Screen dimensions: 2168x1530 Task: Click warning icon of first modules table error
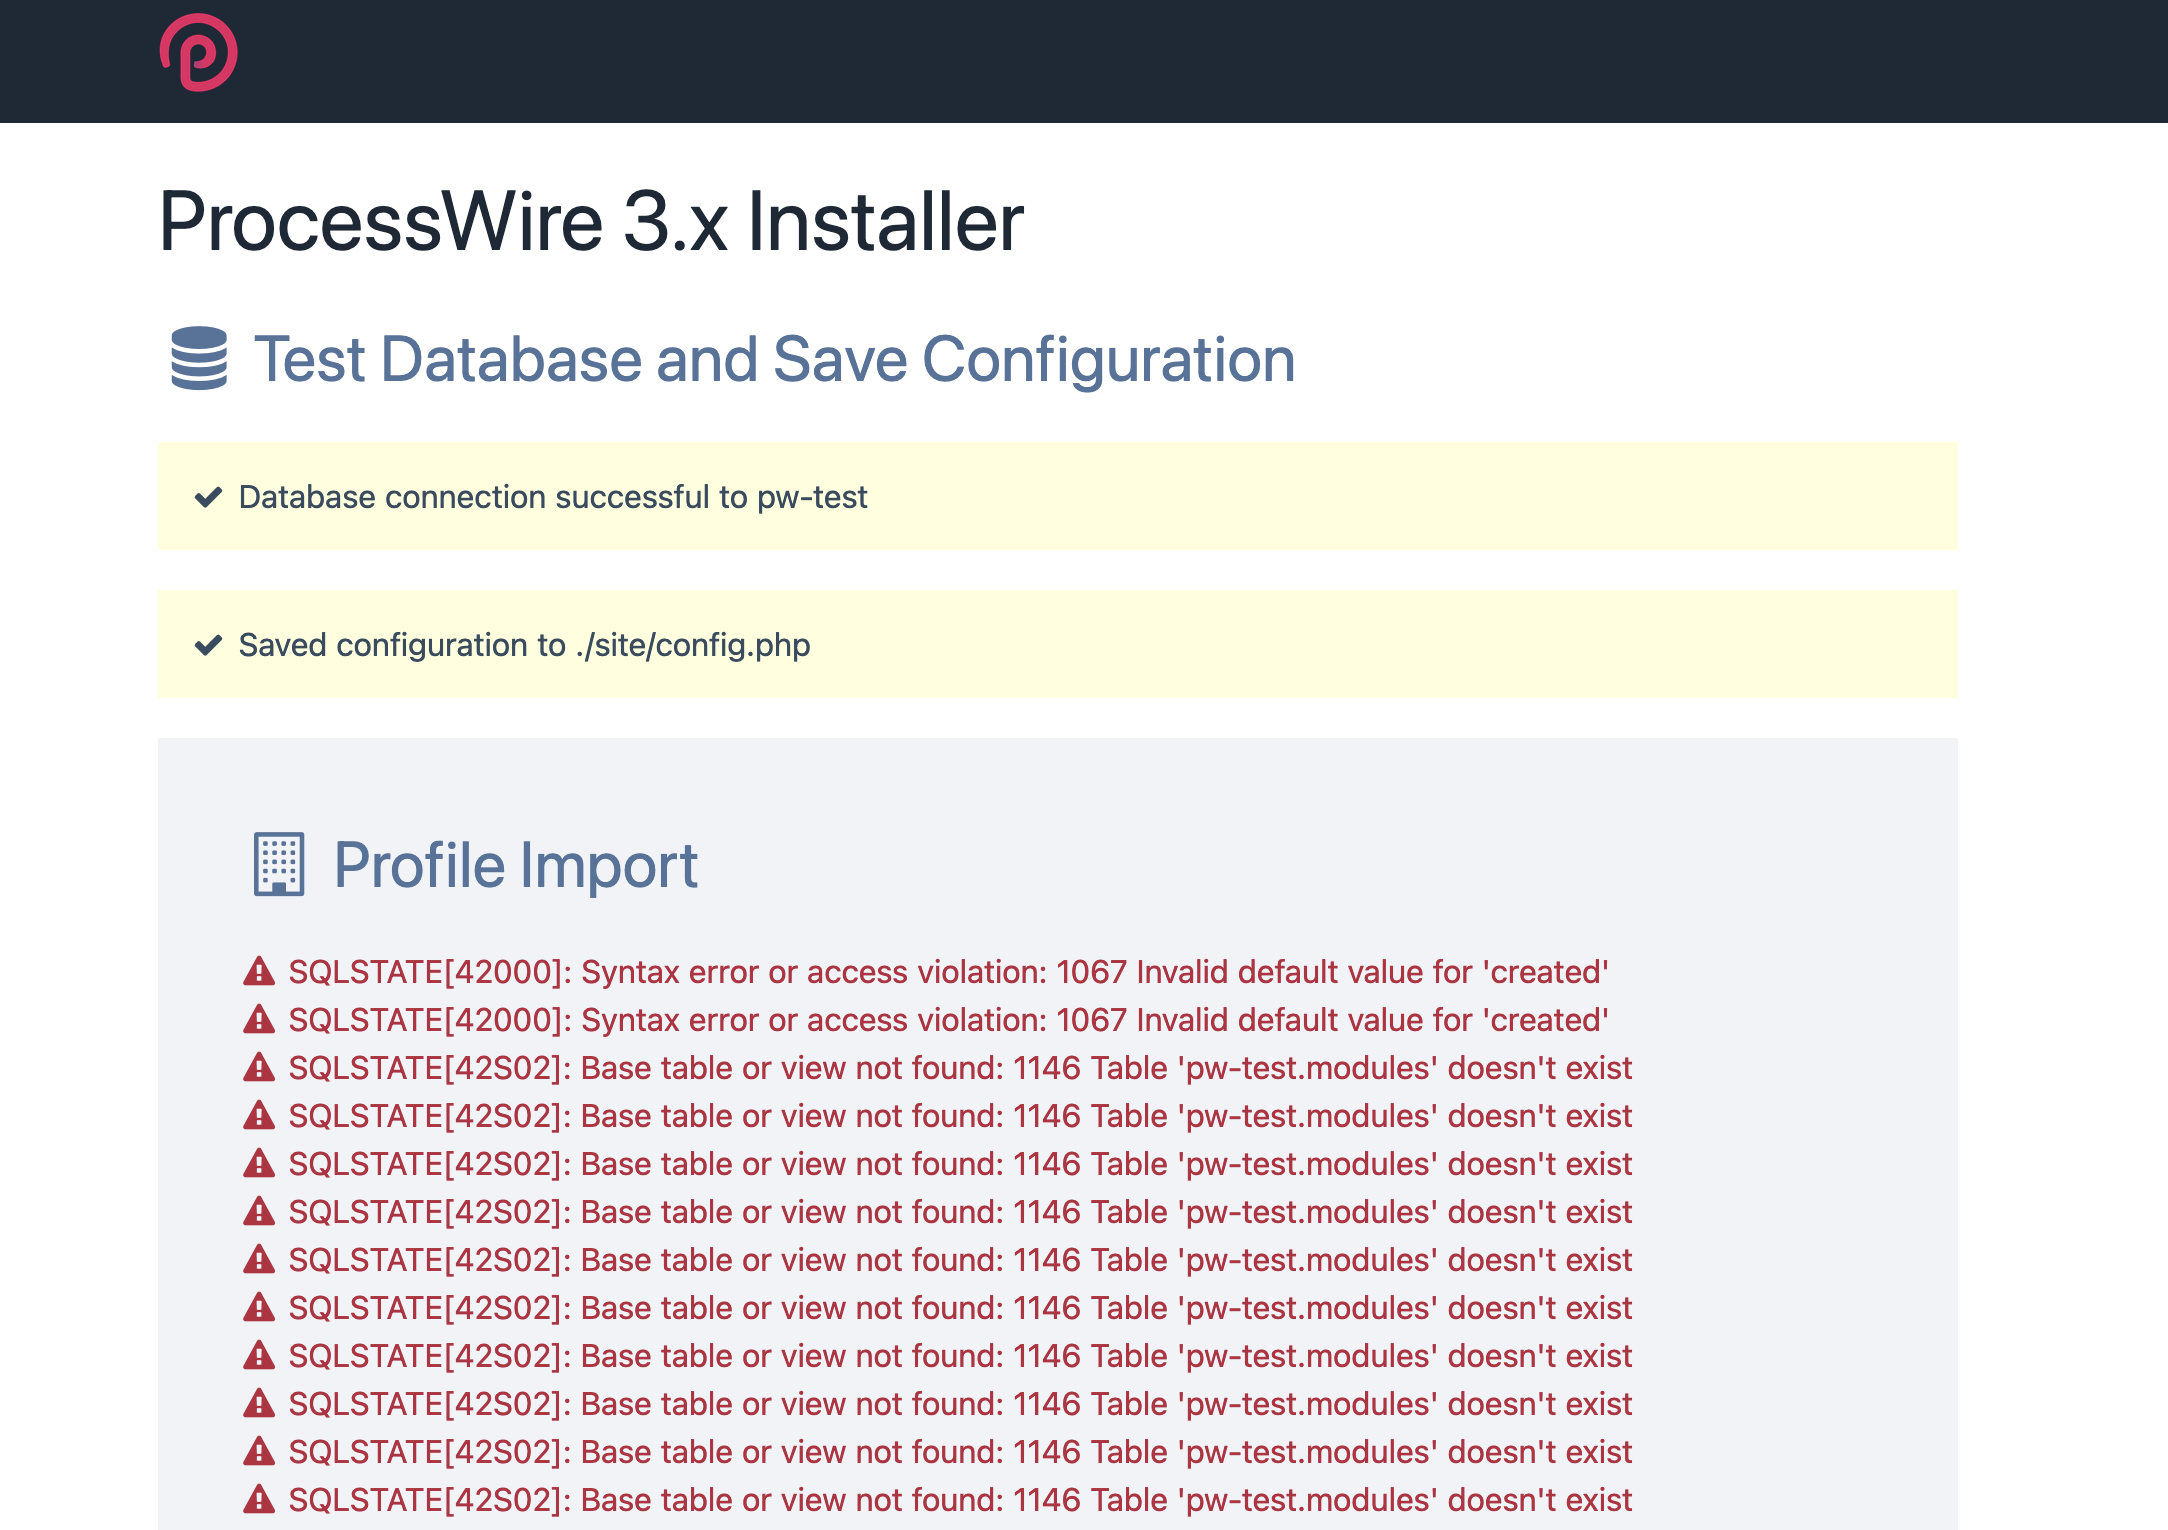(259, 1067)
